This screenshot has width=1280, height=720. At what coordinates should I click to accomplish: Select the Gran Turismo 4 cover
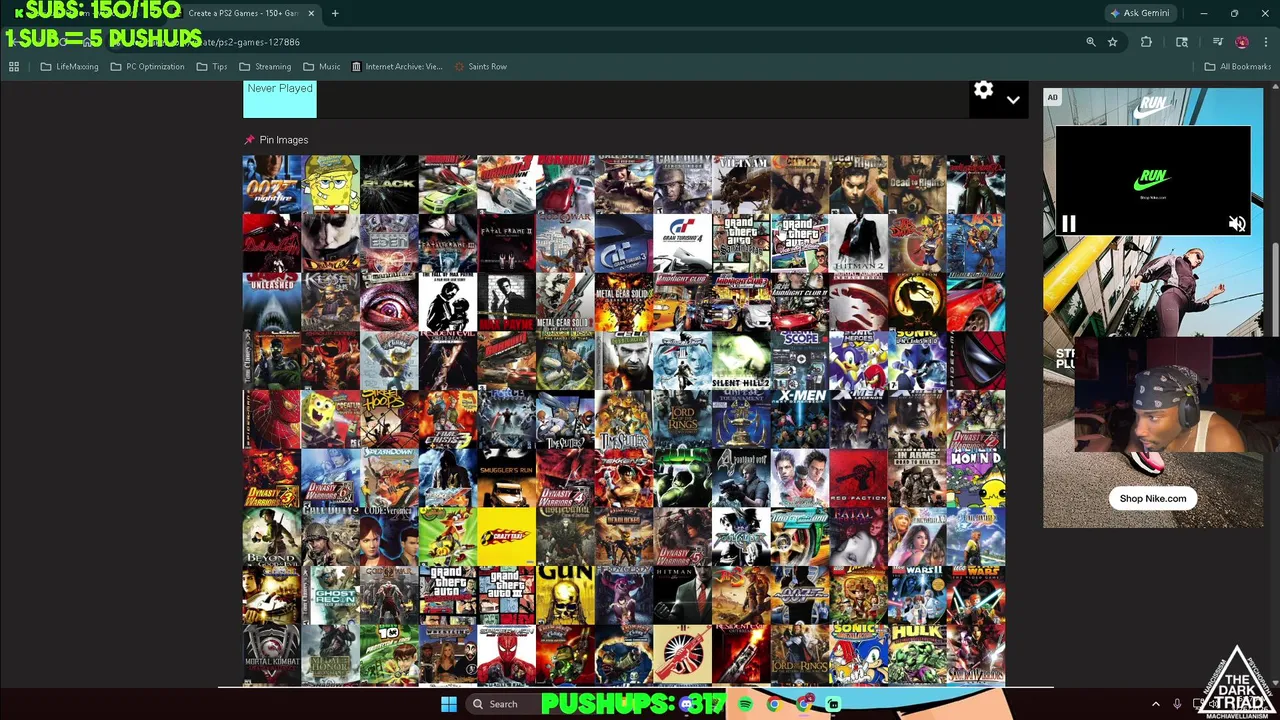(x=683, y=243)
